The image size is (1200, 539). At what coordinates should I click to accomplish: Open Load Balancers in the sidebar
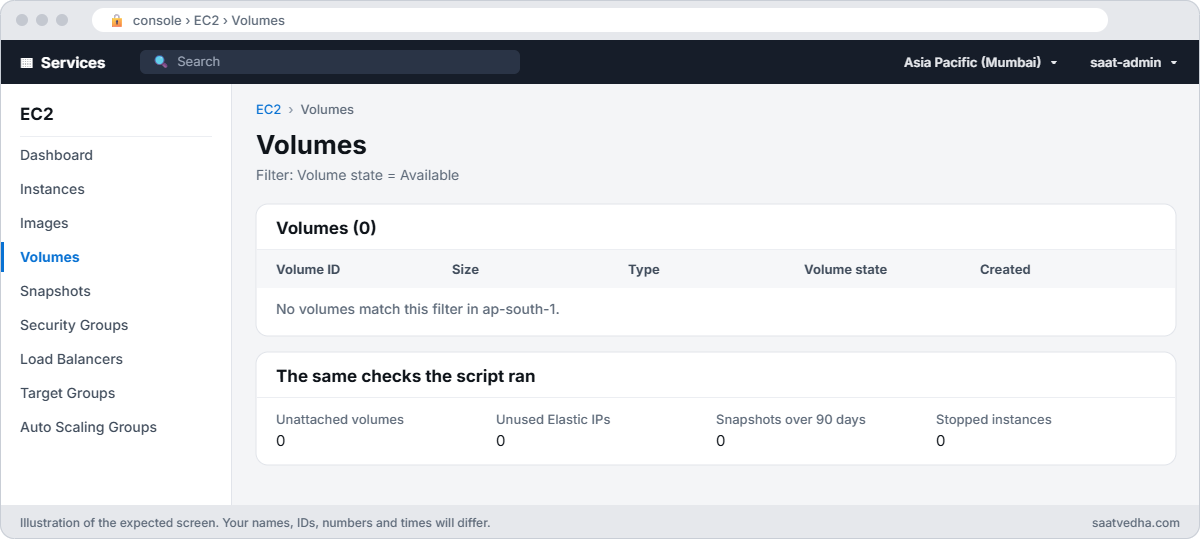point(71,359)
